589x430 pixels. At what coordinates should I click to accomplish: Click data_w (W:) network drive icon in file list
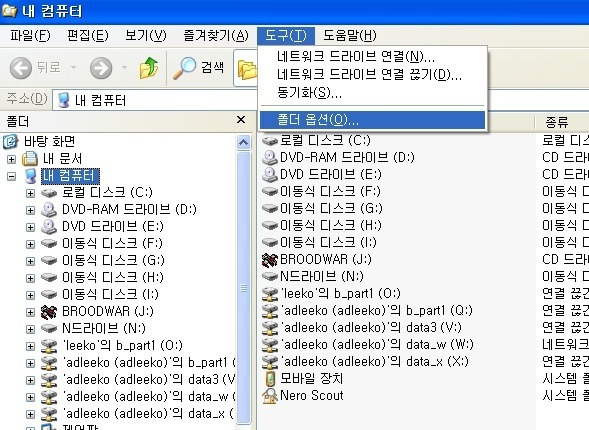[x=269, y=345]
